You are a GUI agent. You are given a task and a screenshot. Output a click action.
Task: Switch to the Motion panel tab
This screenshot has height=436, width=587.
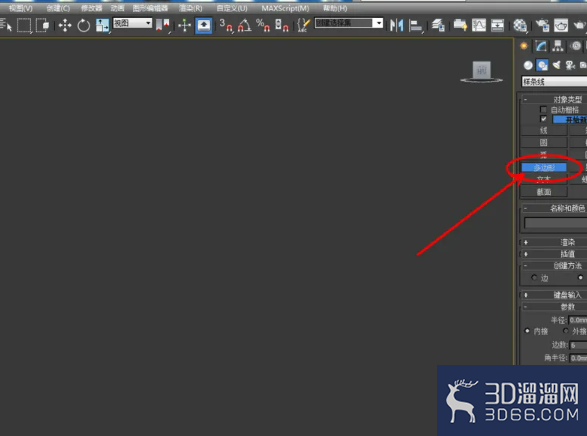[x=576, y=46]
